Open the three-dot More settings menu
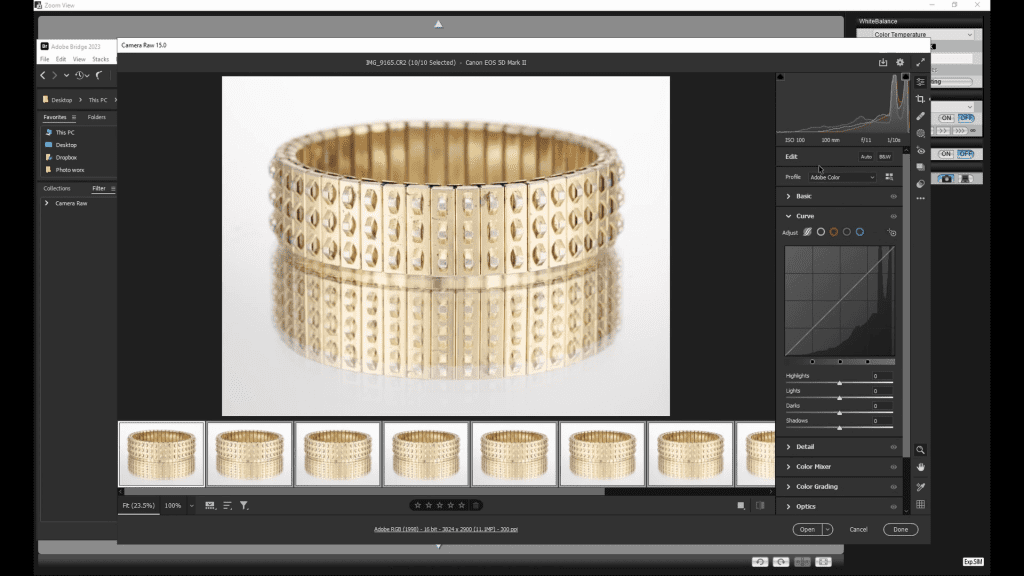This screenshot has height=576, width=1024. click(x=920, y=198)
